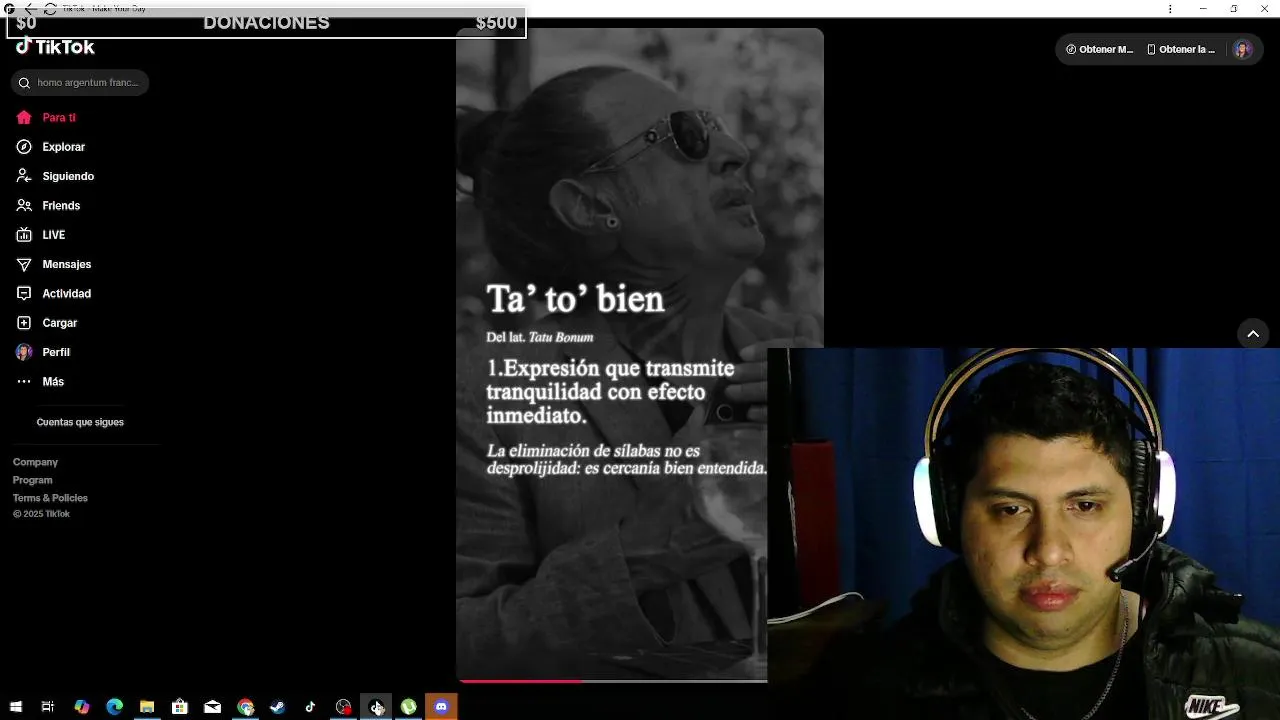Seek on the video progress bar
This screenshot has width=1280, height=720.
612,681
